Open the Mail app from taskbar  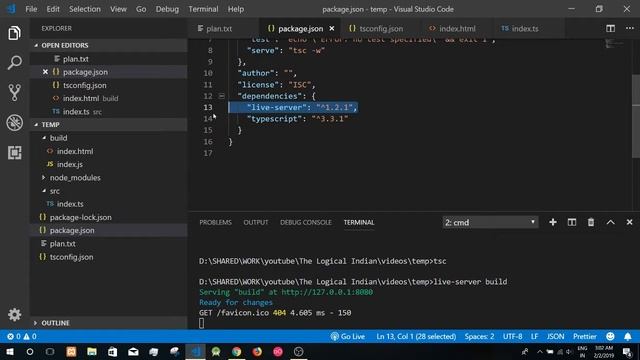tap(133, 351)
